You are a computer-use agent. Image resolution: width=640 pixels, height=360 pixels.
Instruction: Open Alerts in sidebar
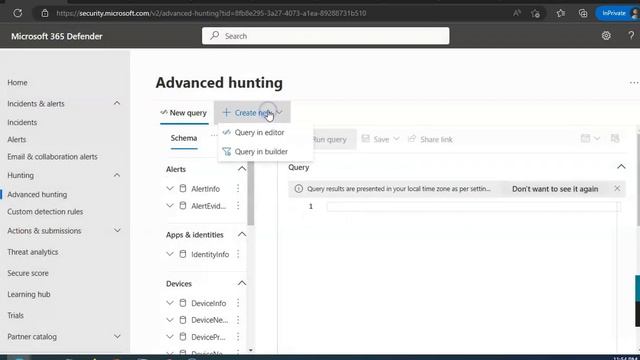tap(17, 140)
